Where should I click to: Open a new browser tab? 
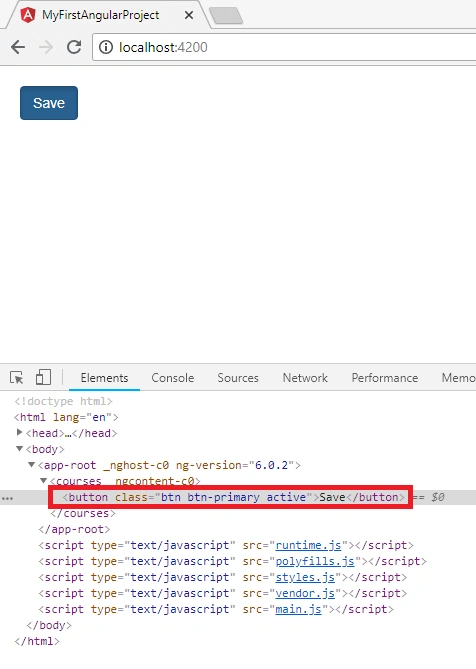click(226, 15)
